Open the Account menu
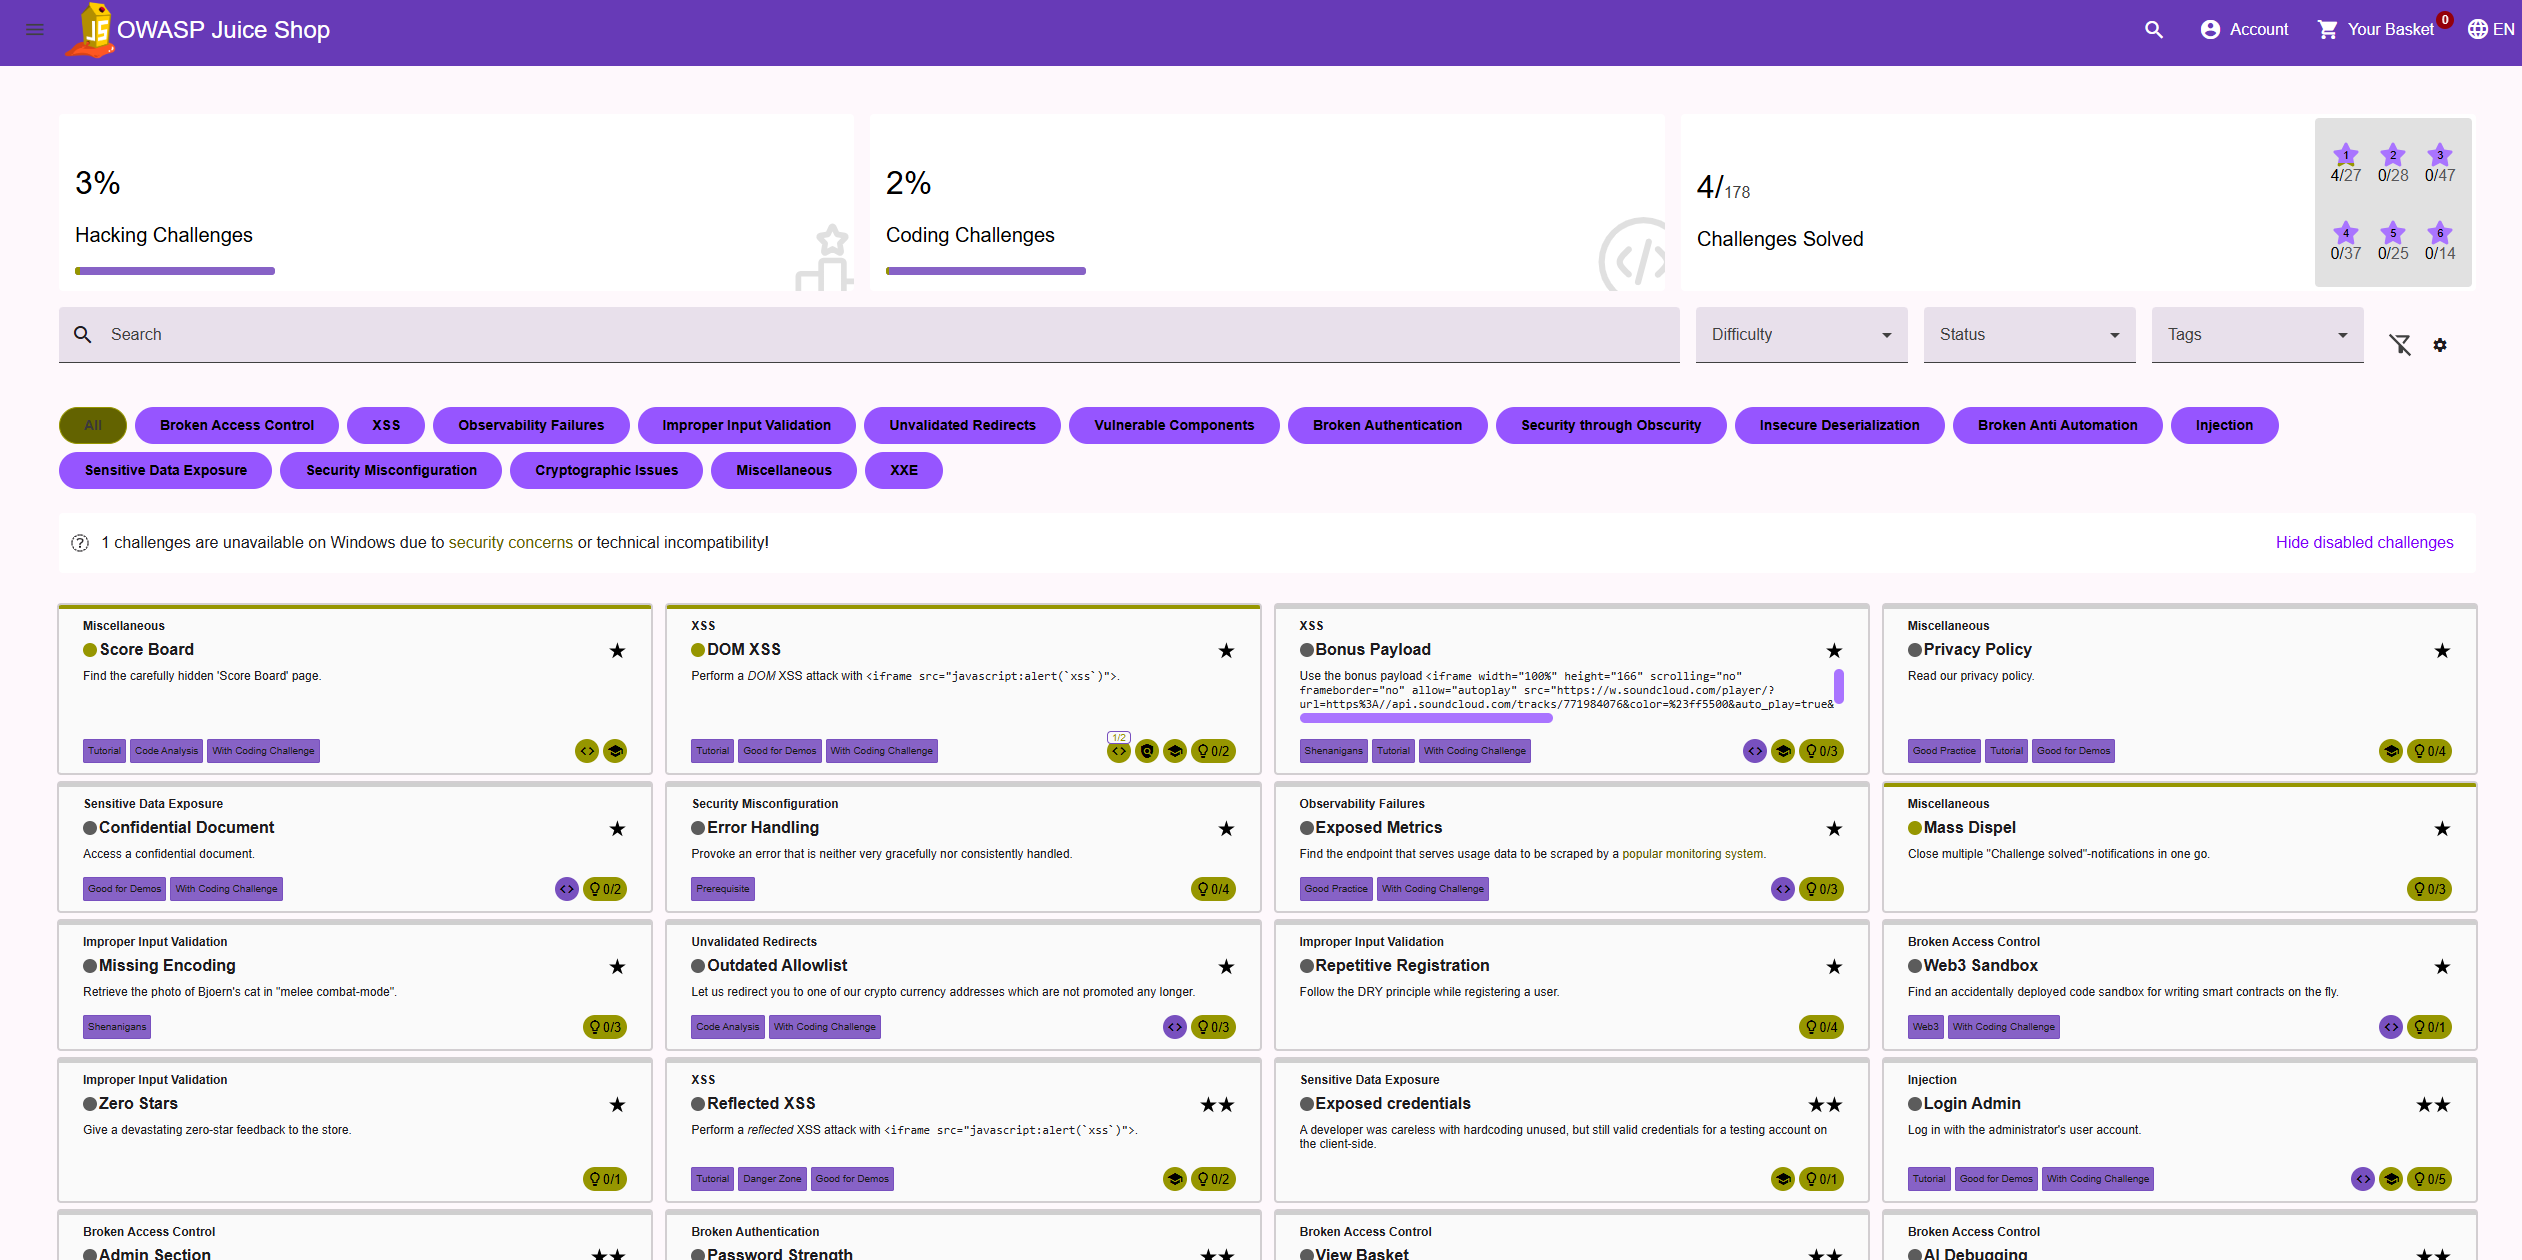This screenshot has height=1260, width=2522. [2244, 30]
